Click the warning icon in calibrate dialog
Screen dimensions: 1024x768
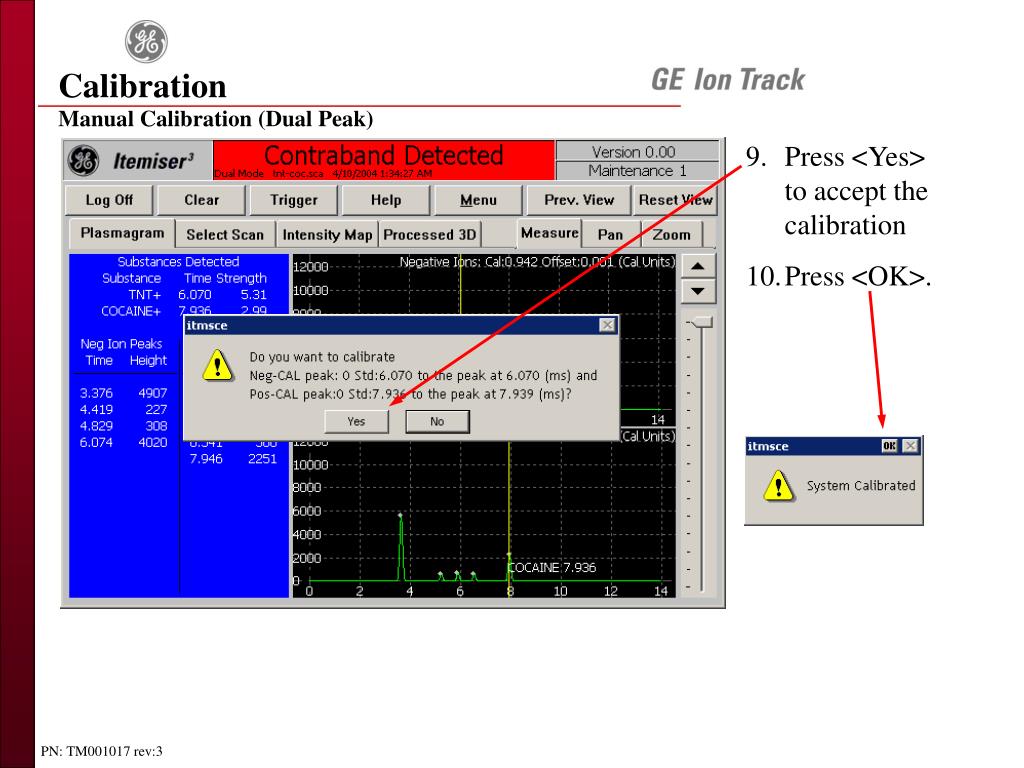click(217, 364)
